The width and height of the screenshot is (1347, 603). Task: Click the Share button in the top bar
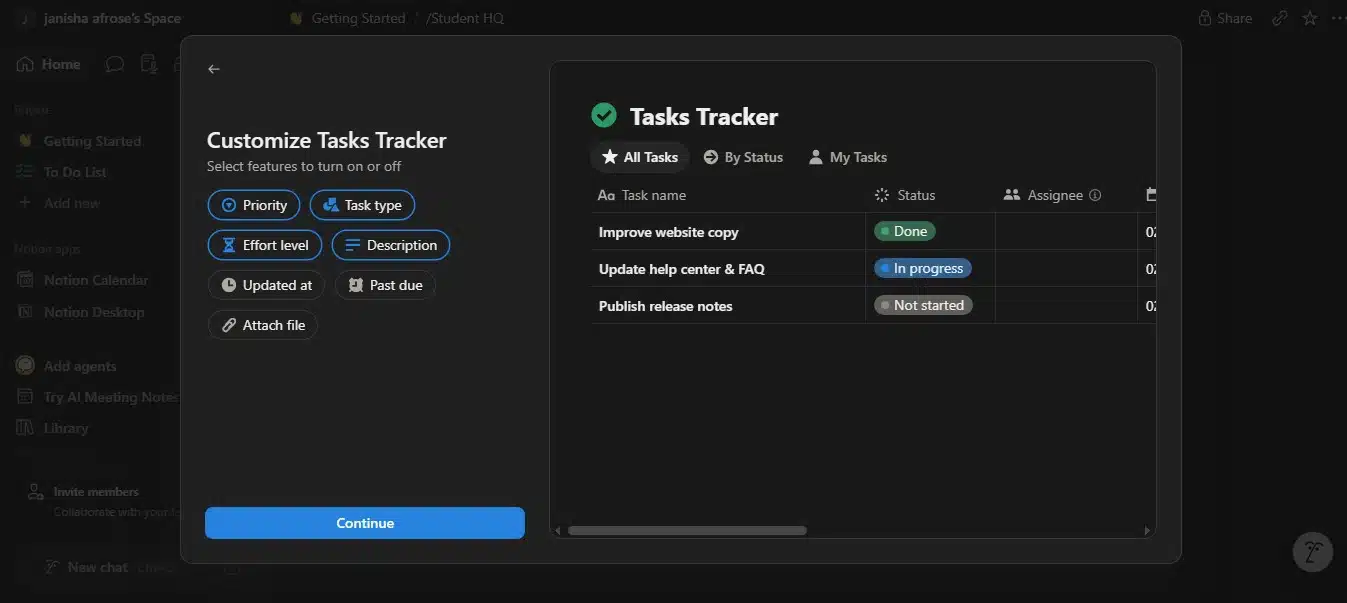[1225, 18]
